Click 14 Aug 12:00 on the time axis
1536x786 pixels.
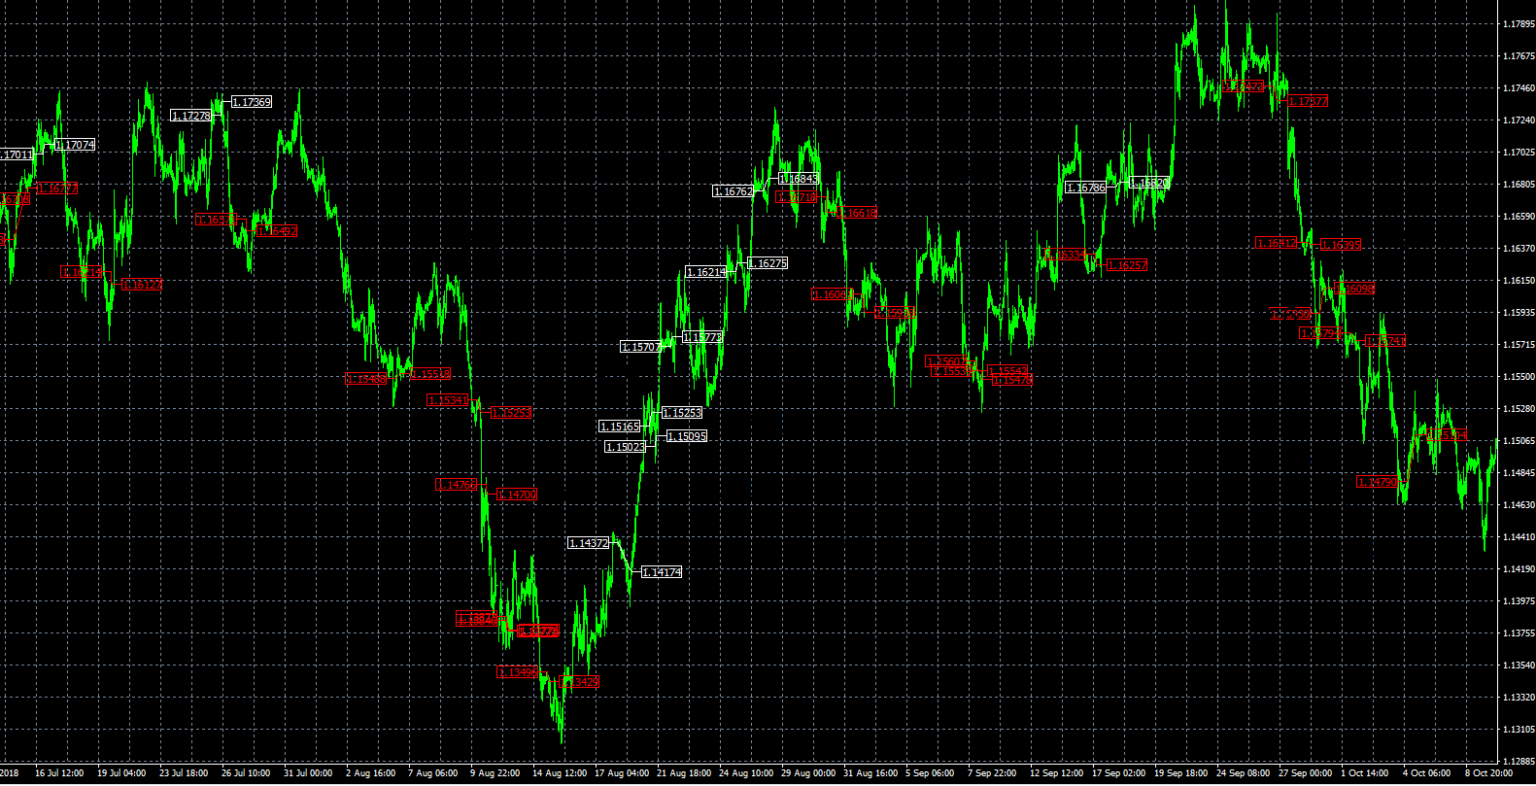click(559, 773)
